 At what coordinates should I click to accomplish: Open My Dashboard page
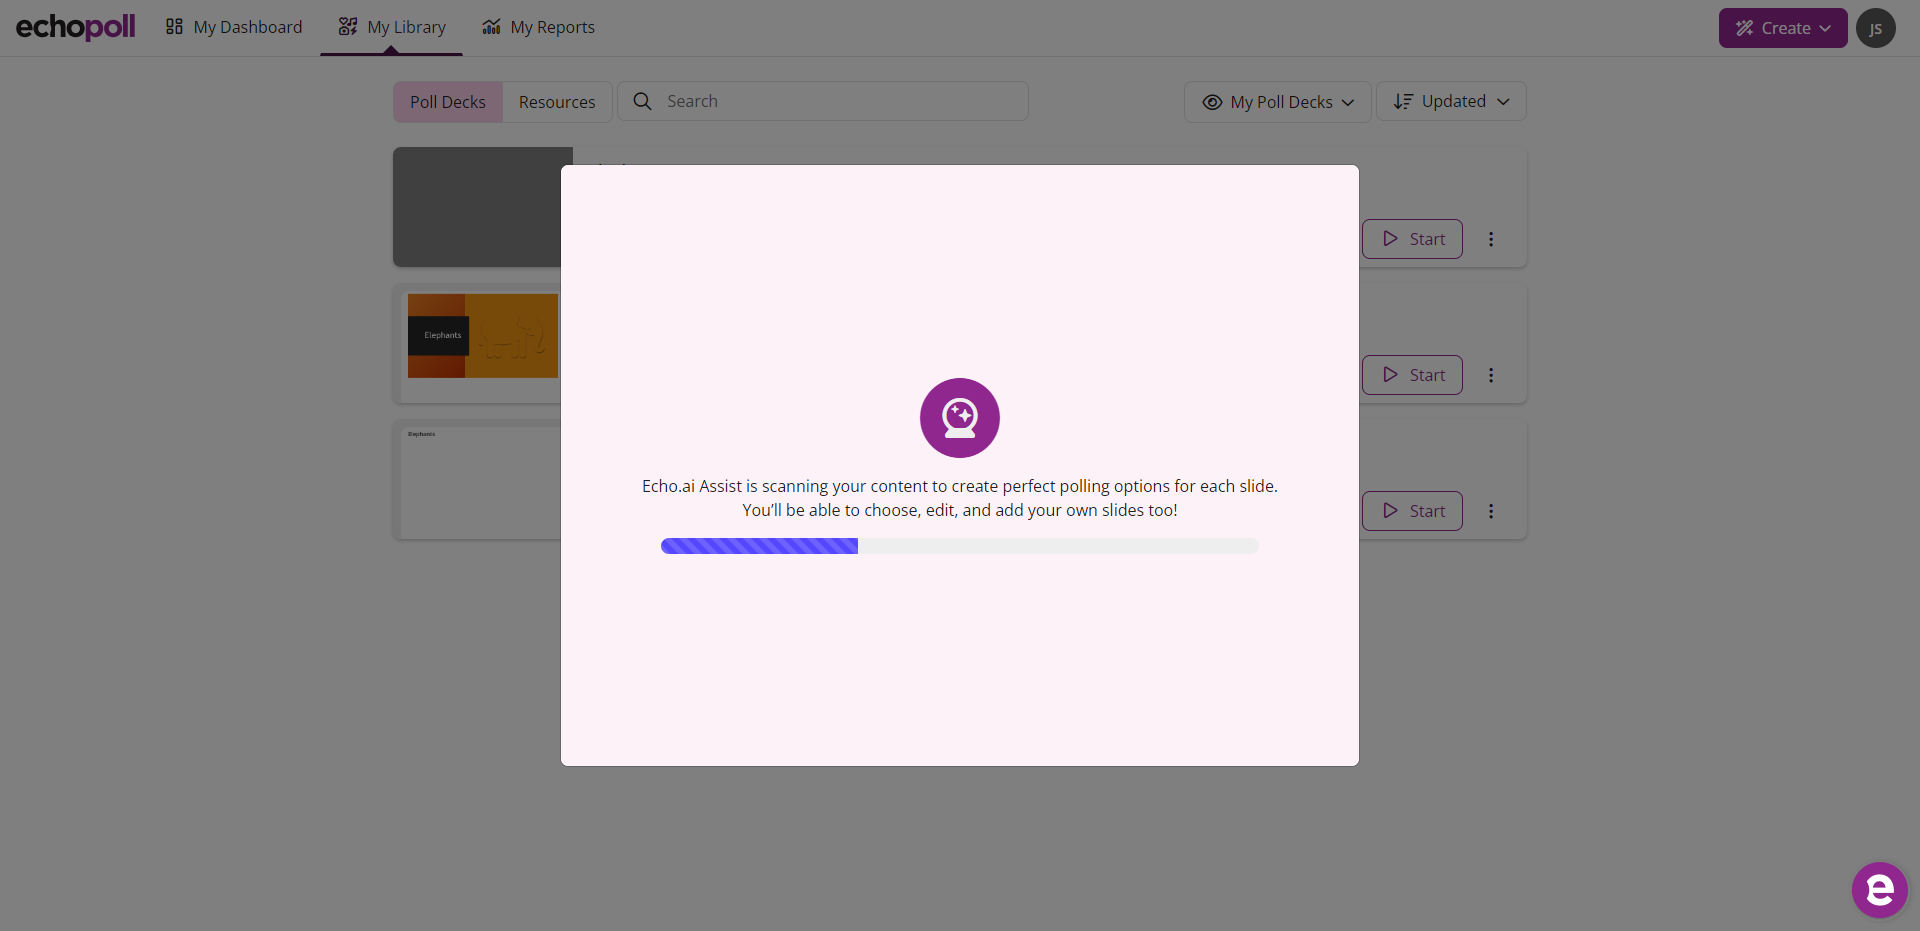234,27
